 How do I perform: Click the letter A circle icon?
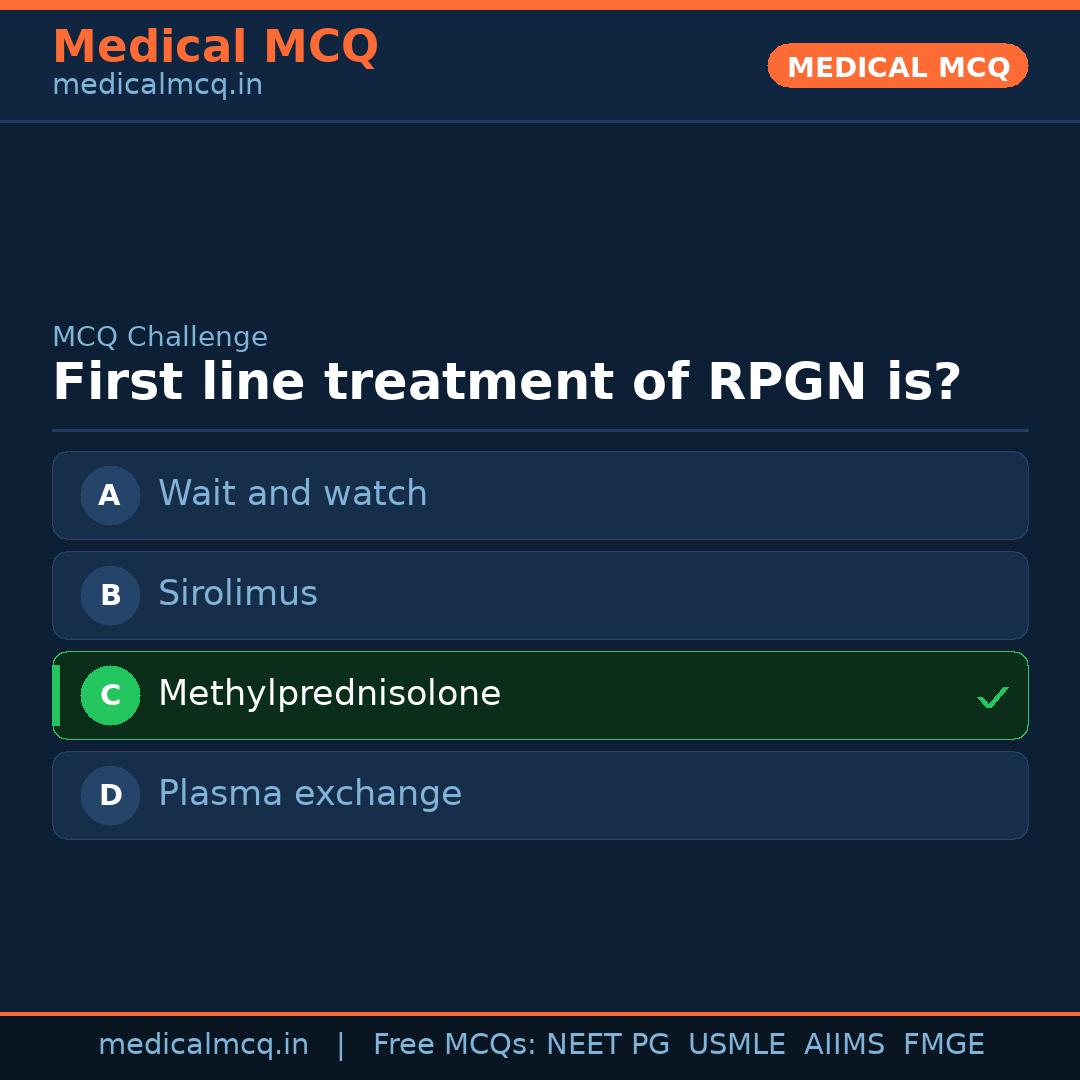pyautogui.click(x=110, y=495)
